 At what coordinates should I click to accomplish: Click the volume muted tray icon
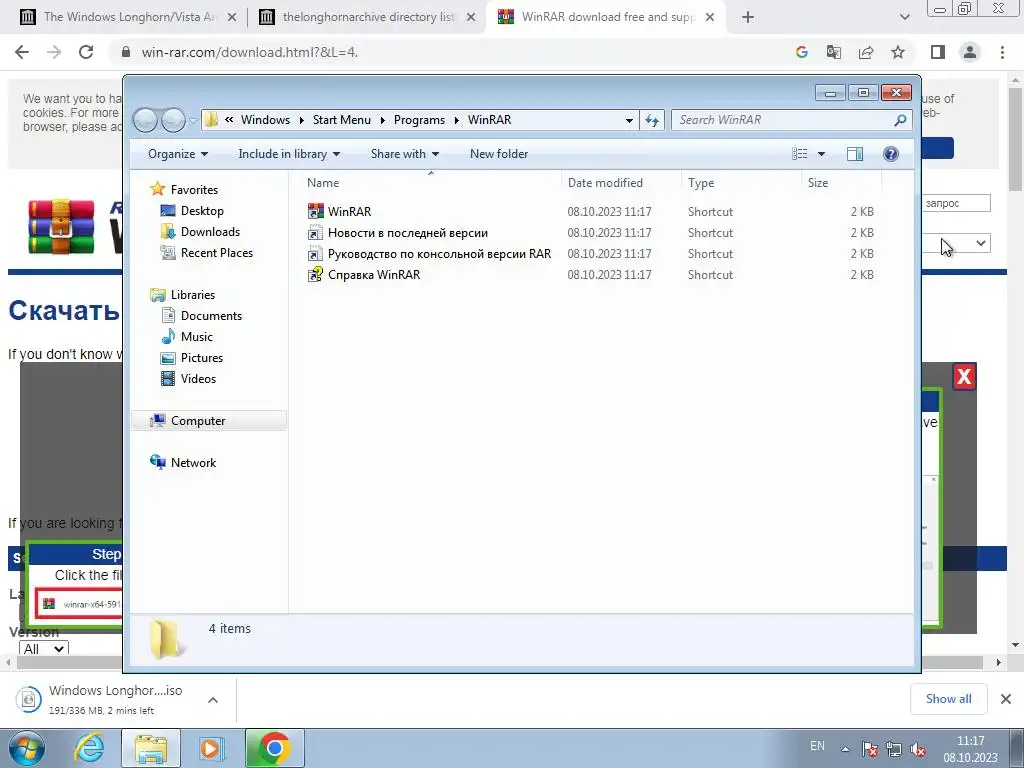pos(918,749)
